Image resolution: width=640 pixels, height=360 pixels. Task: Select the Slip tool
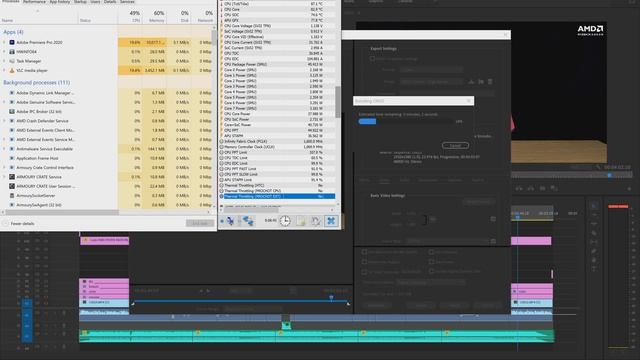pos(594,242)
